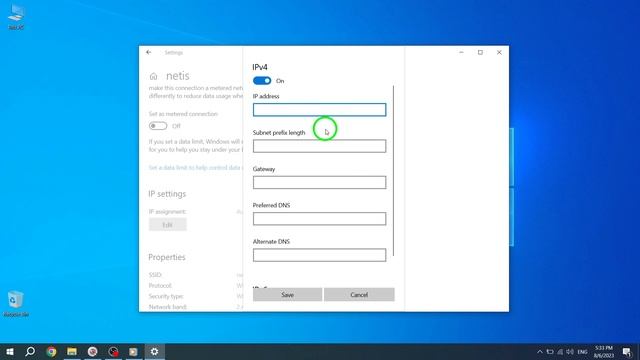Minimize the Settings window
640x360 pixels.
461,52
